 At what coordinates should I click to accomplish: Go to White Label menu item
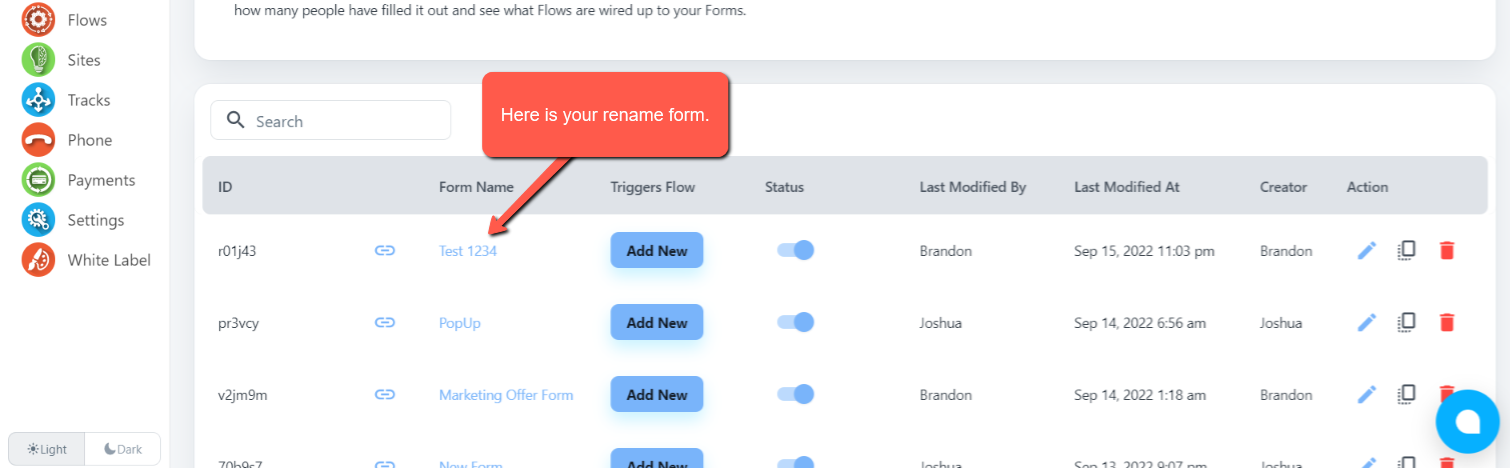pyautogui.click(x=108, y=260)
